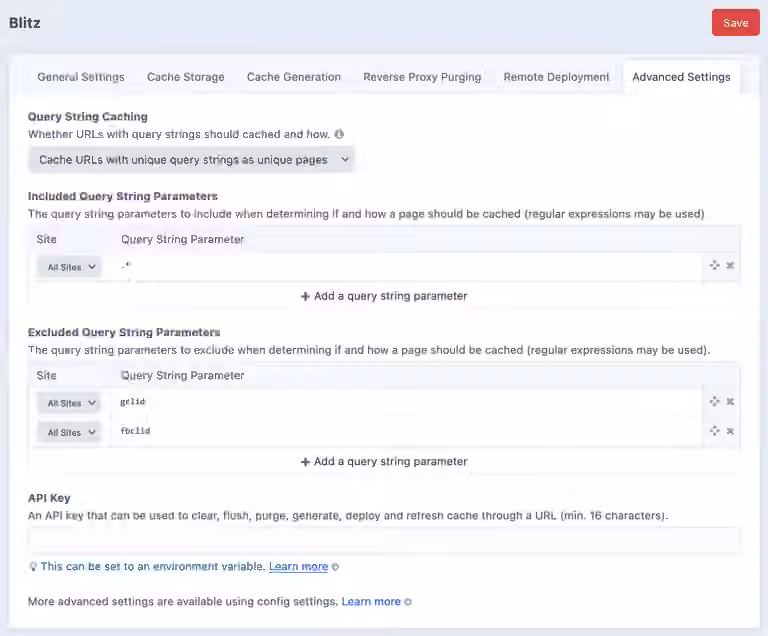This screenshot has height=636, width=768.
Task: Switch to General Settings tab
Action: pyautogui.click(x=81, y=77)
